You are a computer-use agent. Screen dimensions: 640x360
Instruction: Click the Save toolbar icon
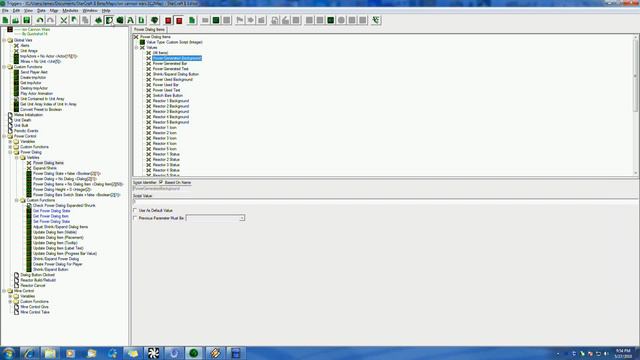point(27,20)
